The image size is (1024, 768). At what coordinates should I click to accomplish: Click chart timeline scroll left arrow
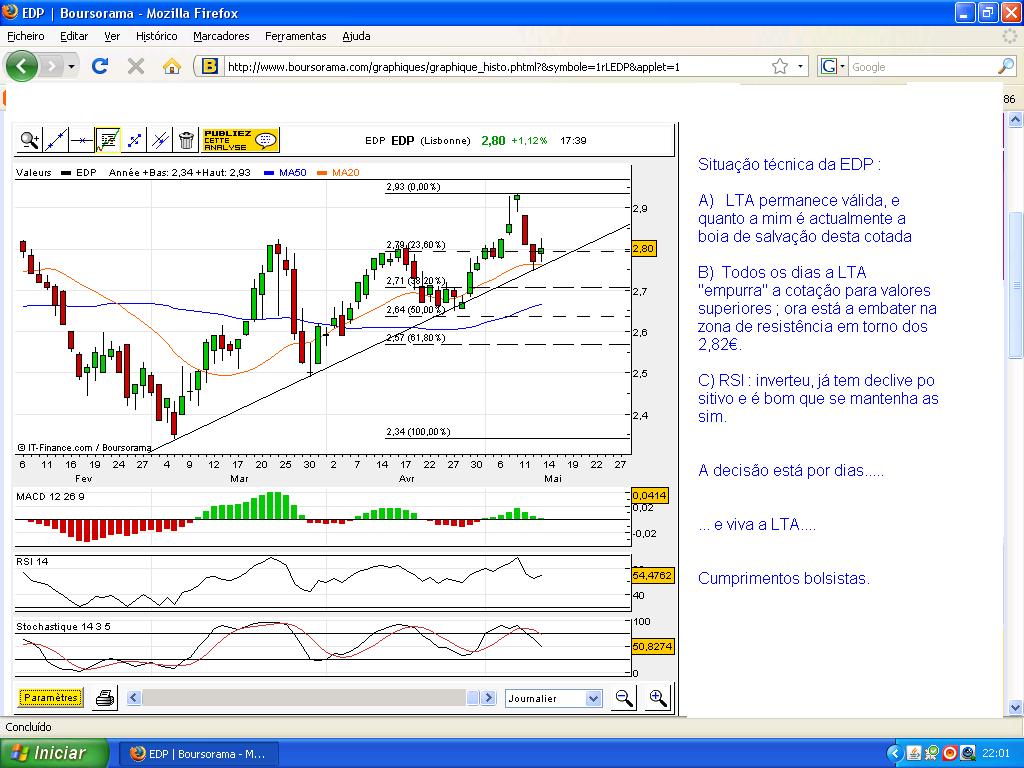tap(134, 697)
